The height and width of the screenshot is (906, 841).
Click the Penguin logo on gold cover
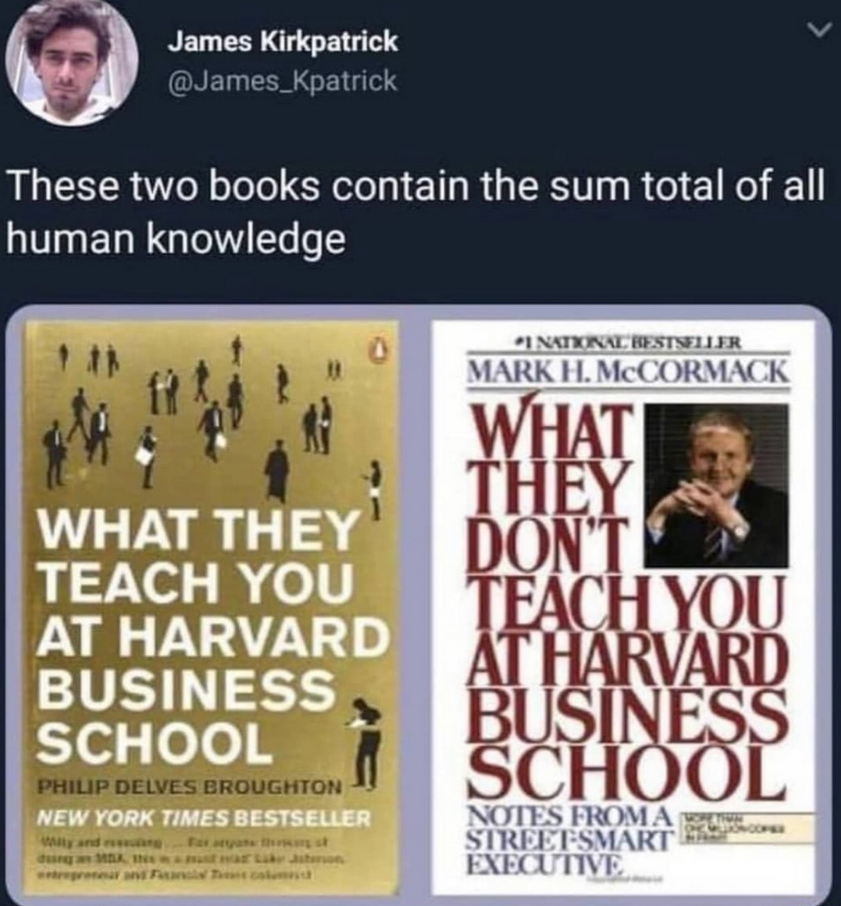tap(379, 349)
